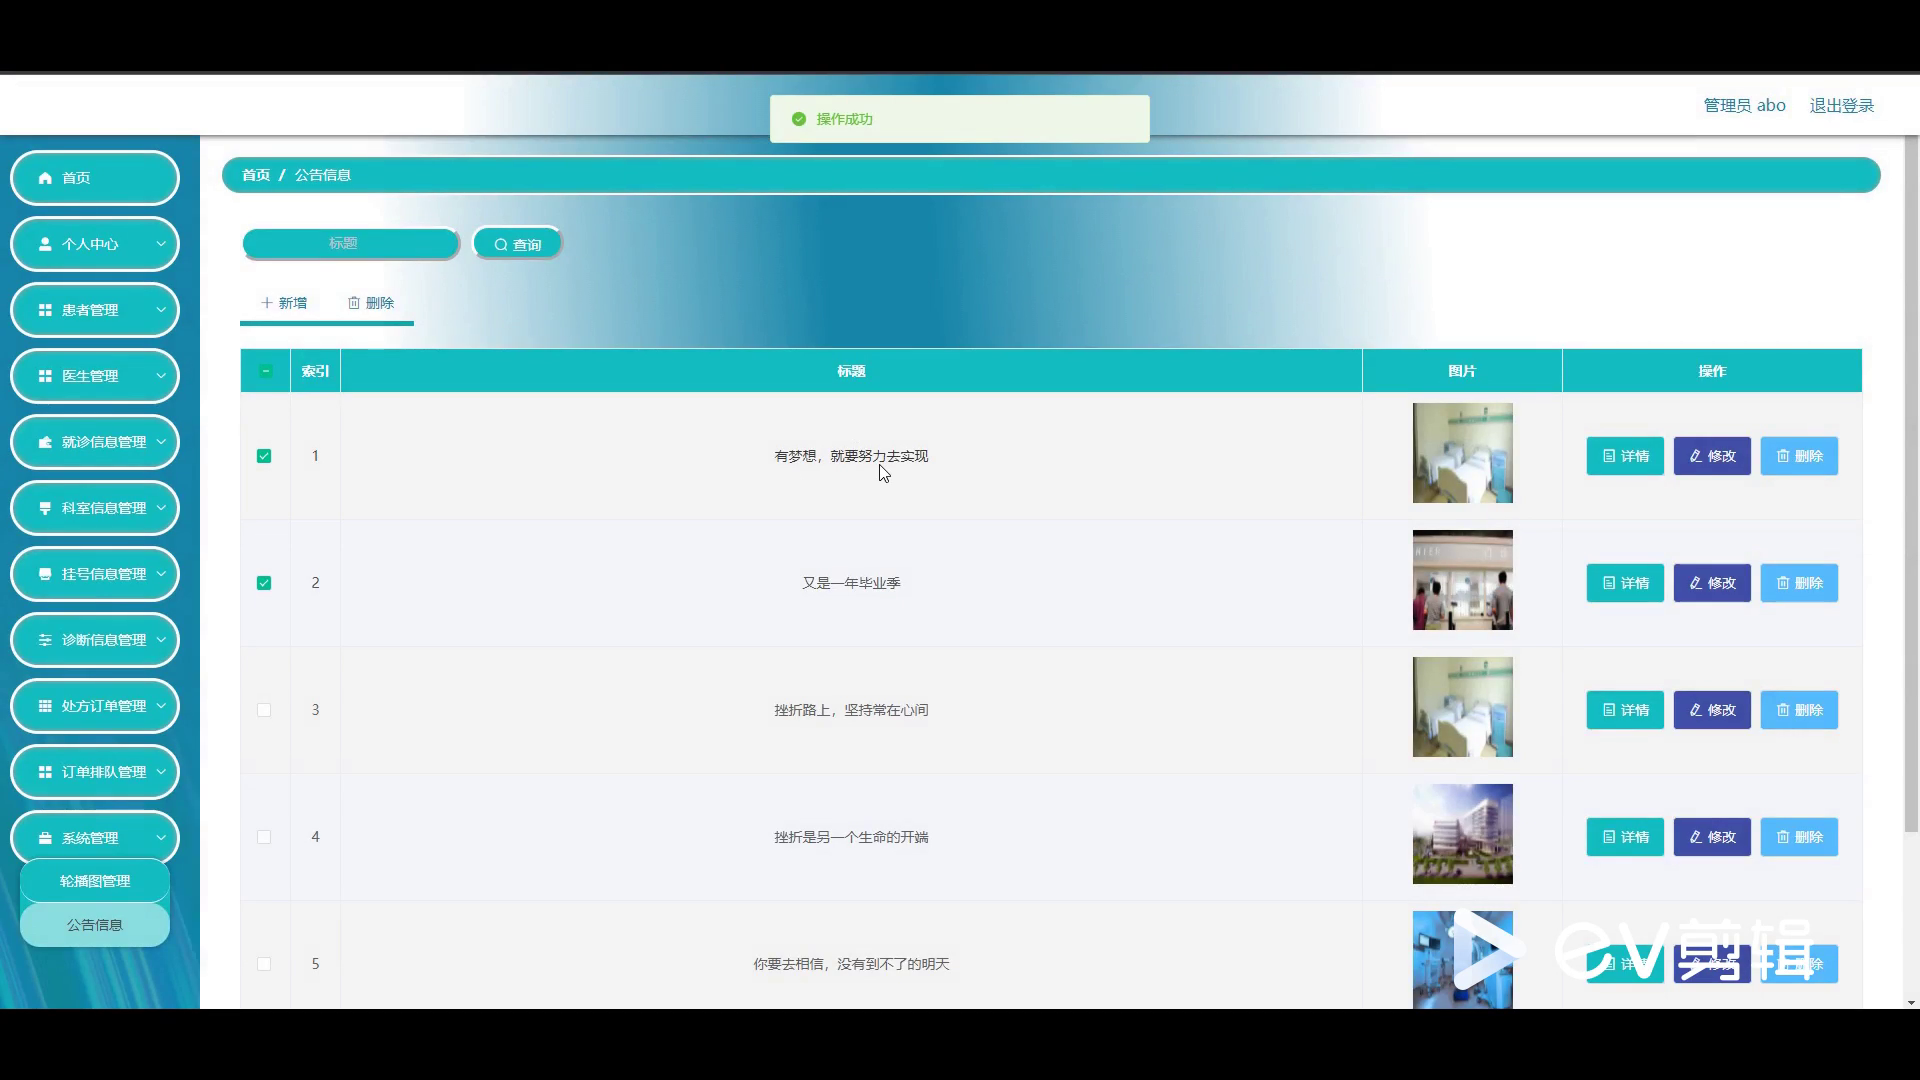Click 修改 for 挫折是另一个生命的开端
Screen dimensions: 1920x1080
pyautogui.click(x=1712, y=837)
